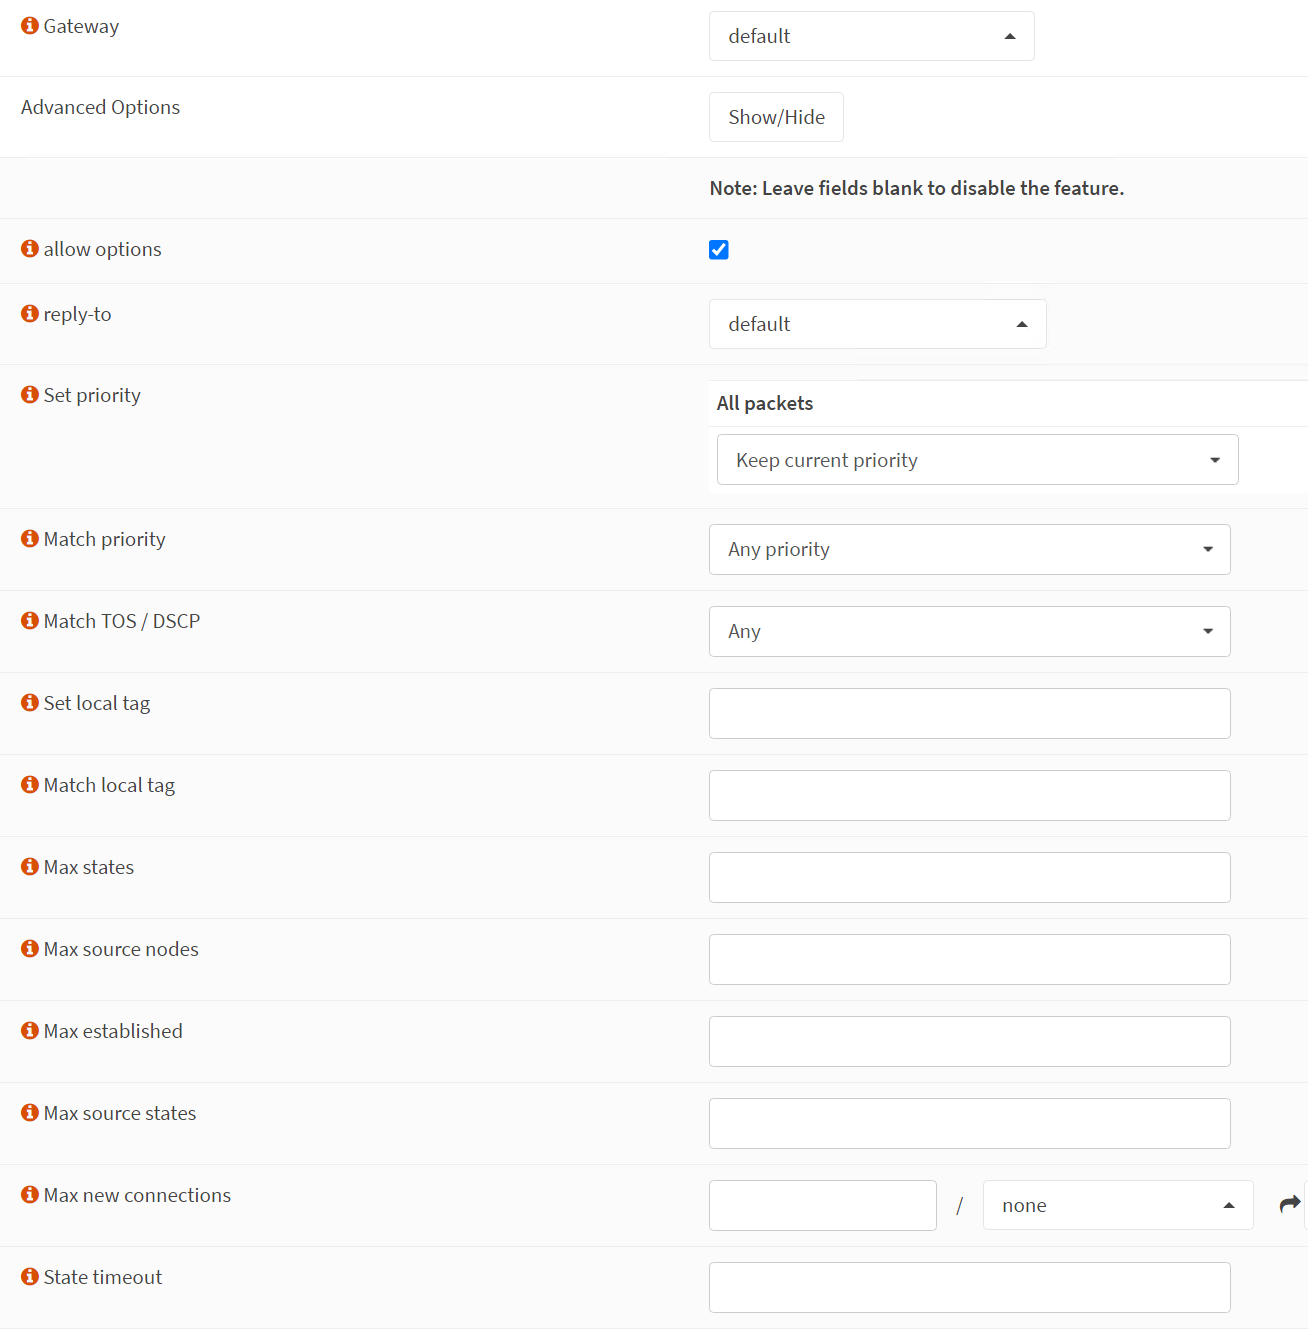Viewport: 1308px width, 1329px height.
Task: Click the State timeout info icon
Action: tap(30, 1276)
